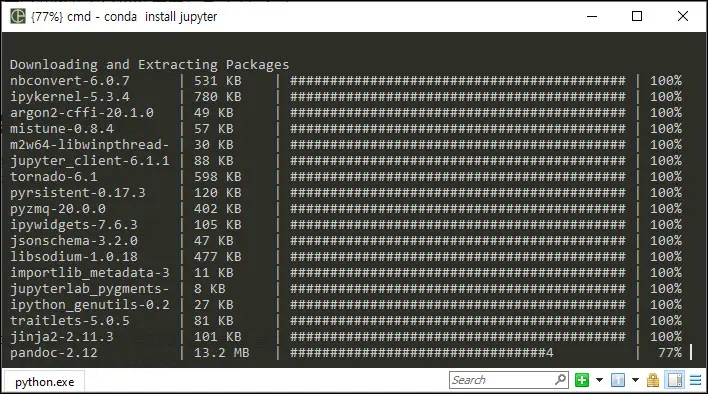Click the pyrsistent-0.17.3 package name
Image resolution: width=708 pixels, height=394 pixels.
(78, 193)
